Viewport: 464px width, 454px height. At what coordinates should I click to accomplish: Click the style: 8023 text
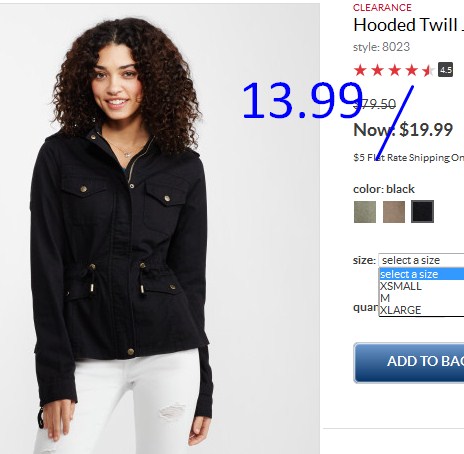tap(381, 47)
